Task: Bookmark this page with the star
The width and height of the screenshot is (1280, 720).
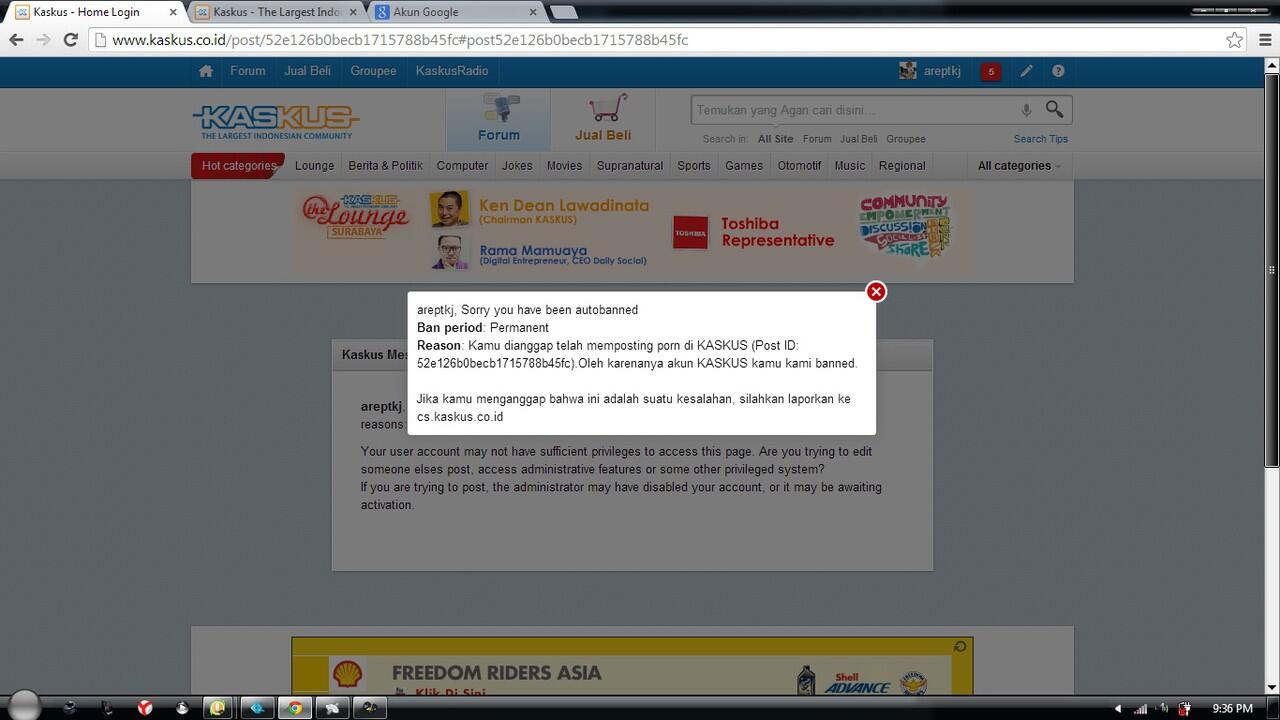Action: point(1235,40)
